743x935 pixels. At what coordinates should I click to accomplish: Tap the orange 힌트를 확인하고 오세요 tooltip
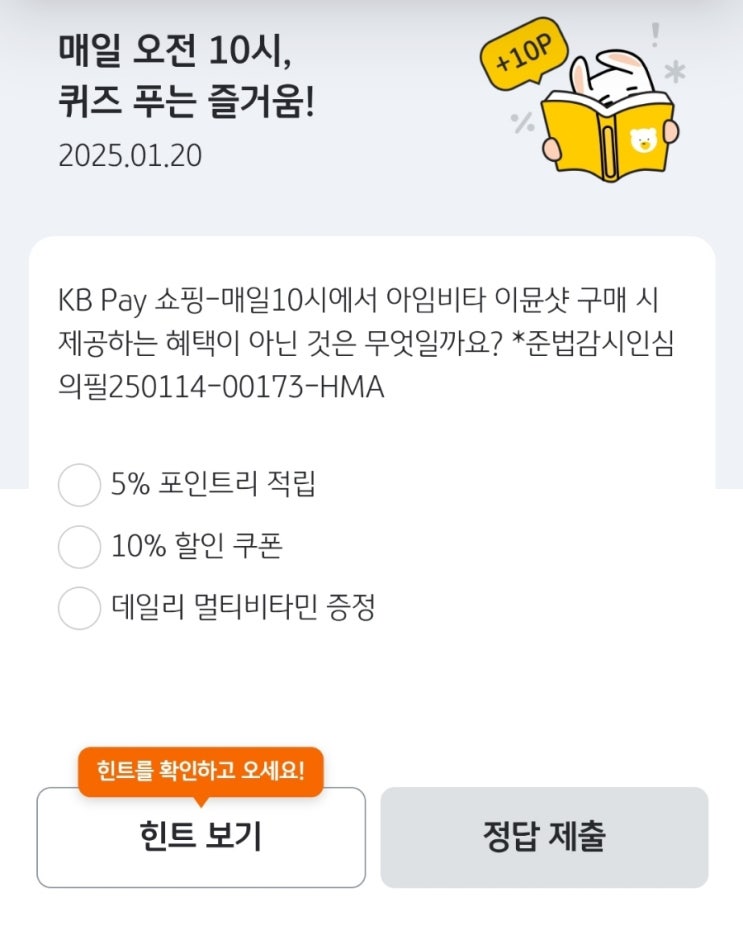tap(201, 771)
